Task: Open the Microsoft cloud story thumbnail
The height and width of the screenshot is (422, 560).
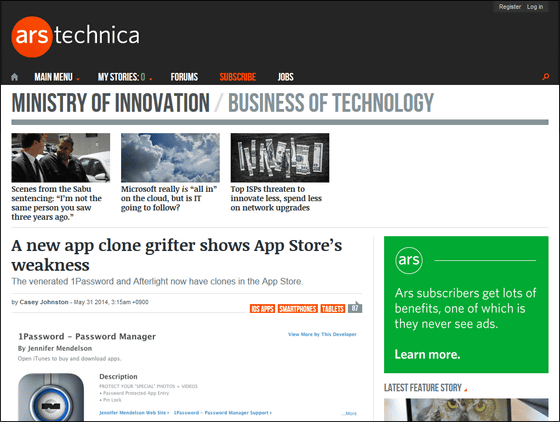Action: pyautogui.click(x=170, y=157)
